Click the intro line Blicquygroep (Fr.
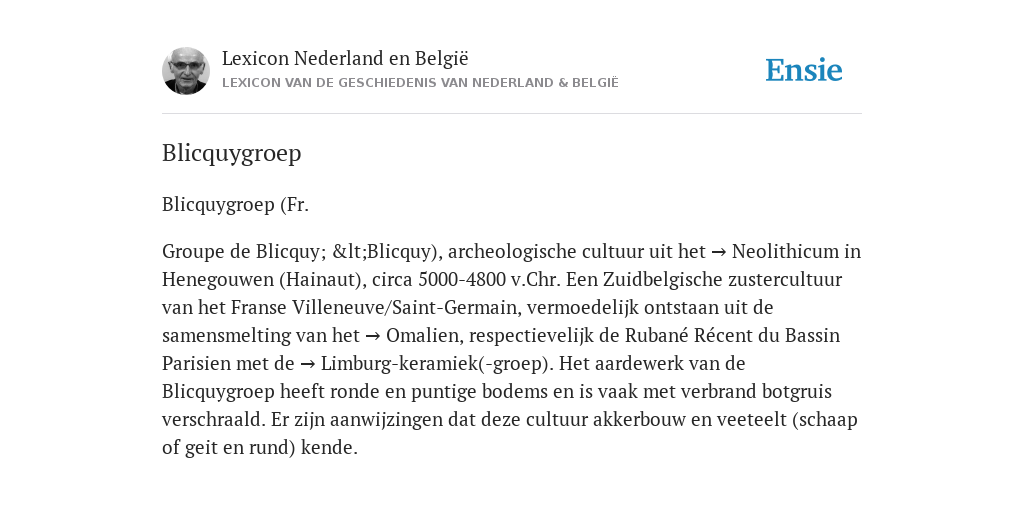 (x=235, y=204)
